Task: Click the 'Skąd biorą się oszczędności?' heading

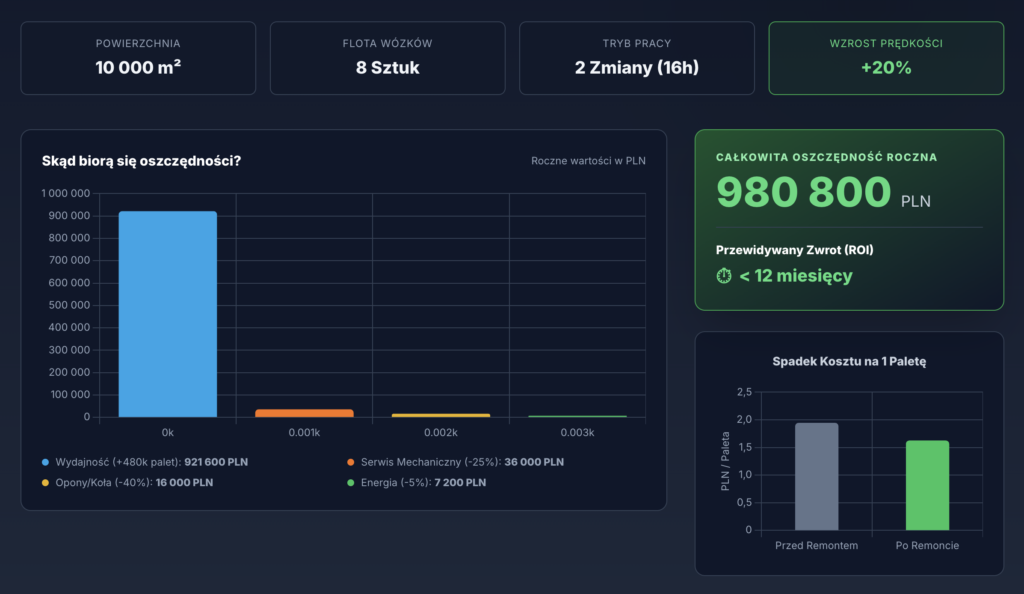Action: pos(141,160)
